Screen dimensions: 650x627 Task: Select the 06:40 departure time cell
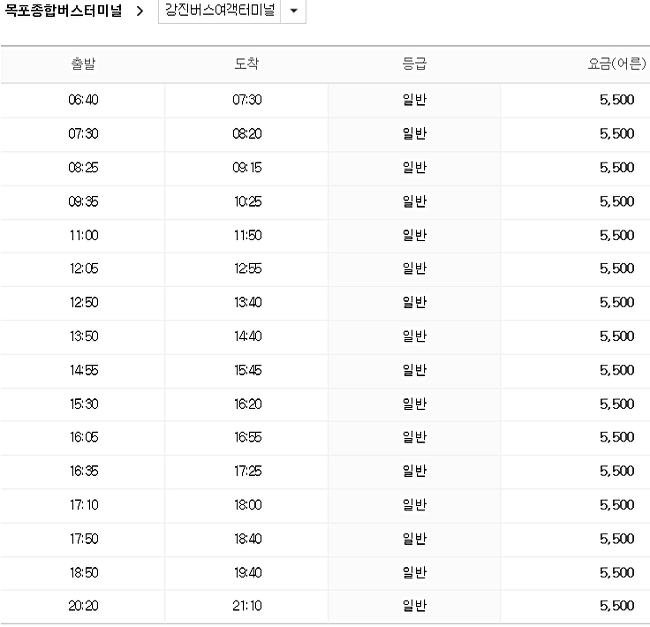click(83, 100)
